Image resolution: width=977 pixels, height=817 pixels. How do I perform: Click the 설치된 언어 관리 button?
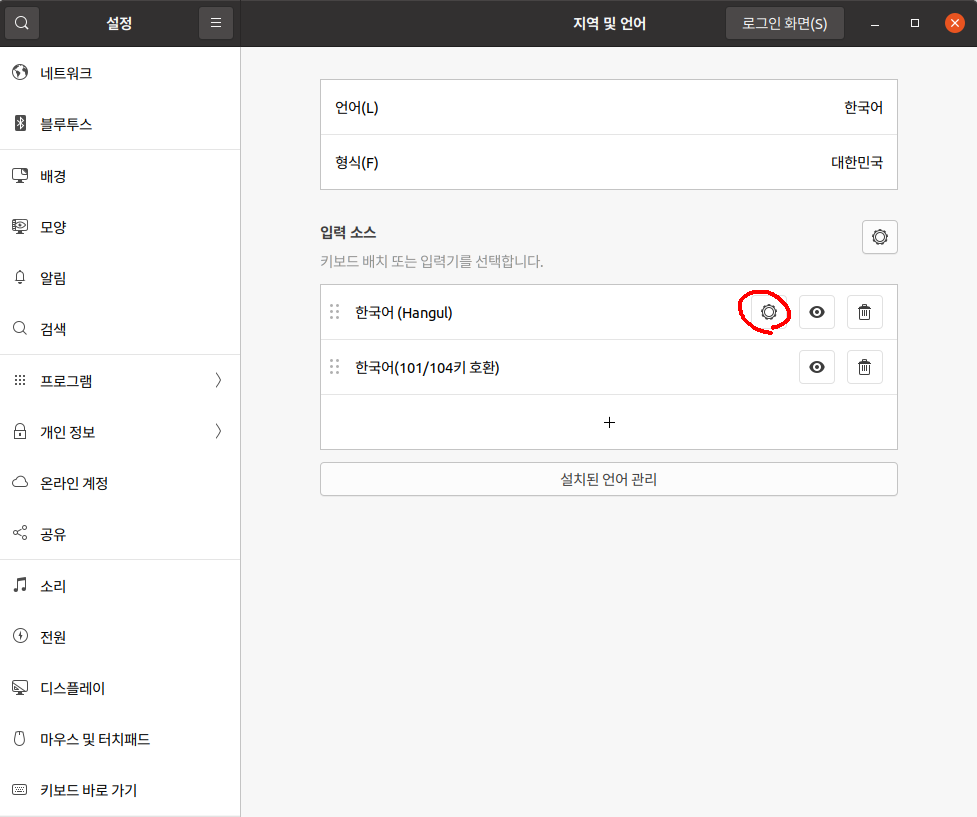(x=609, y=479)
